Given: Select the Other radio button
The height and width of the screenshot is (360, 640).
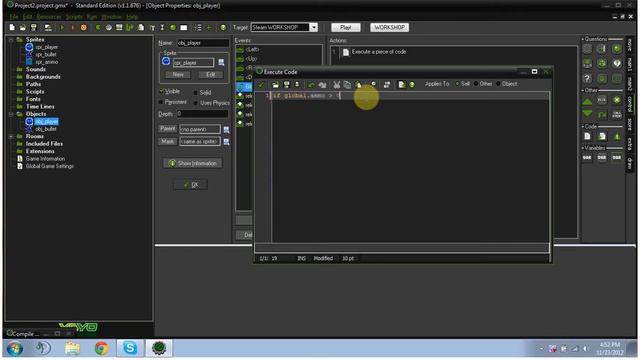Looking at the screenshot, I should click(x=476, y=84).
